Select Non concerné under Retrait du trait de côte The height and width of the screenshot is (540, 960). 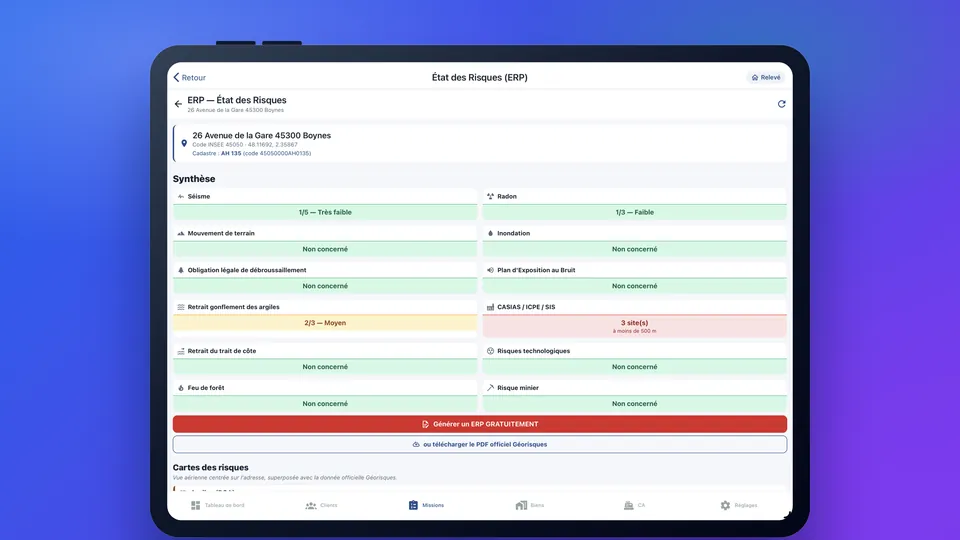point(325,367)
